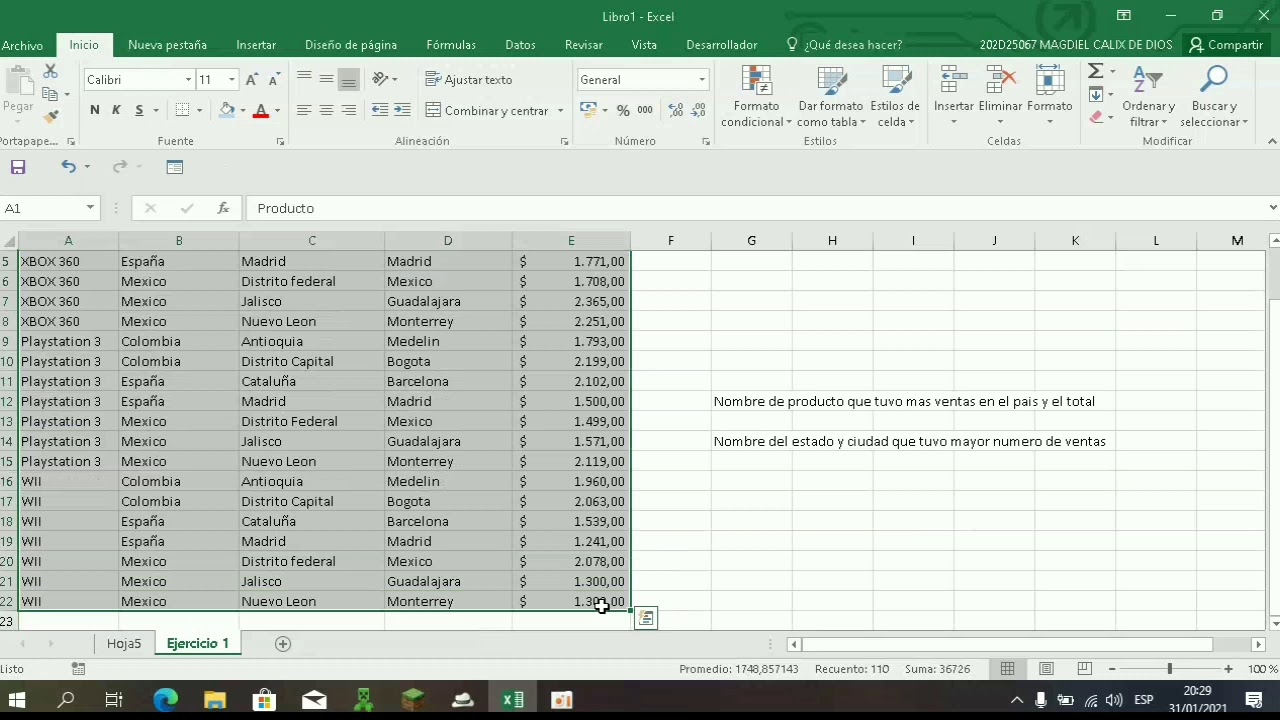Open Dar formato como tabla gallery
The width and height of the screenshot is (1280, 720).
830,97
